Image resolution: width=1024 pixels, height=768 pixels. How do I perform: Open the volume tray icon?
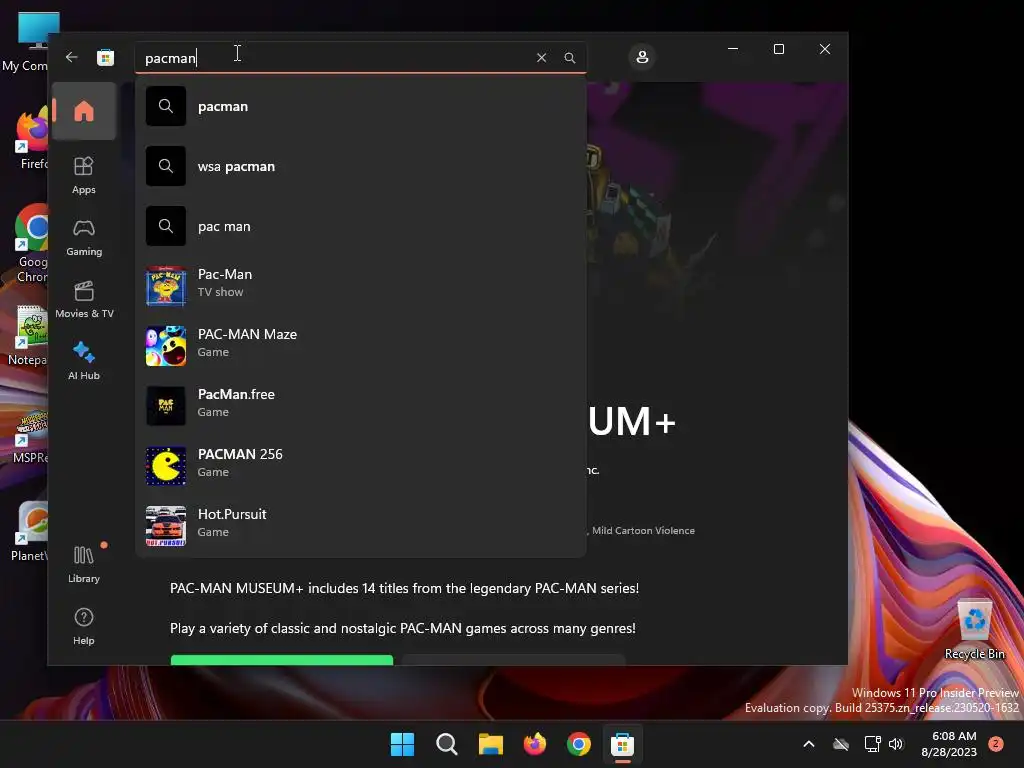[x=896, y=744]
